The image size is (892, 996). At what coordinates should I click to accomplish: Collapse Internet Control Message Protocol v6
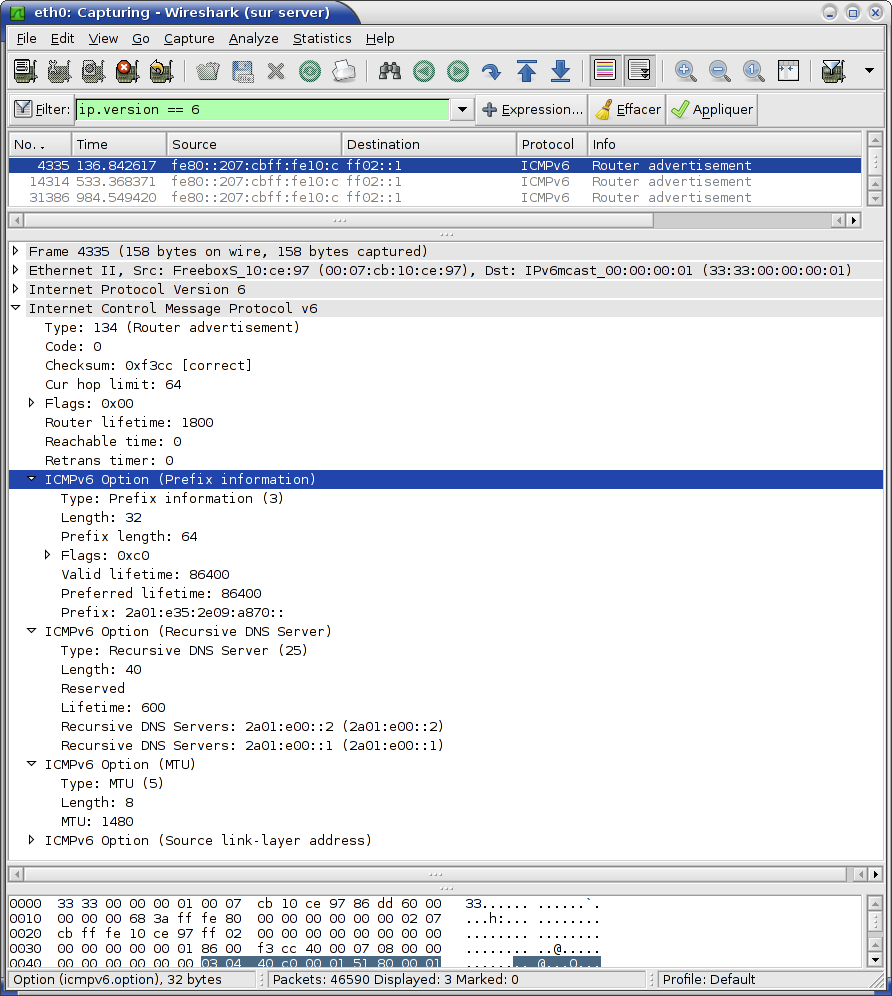pyautogui.click(x=16, y=307)
